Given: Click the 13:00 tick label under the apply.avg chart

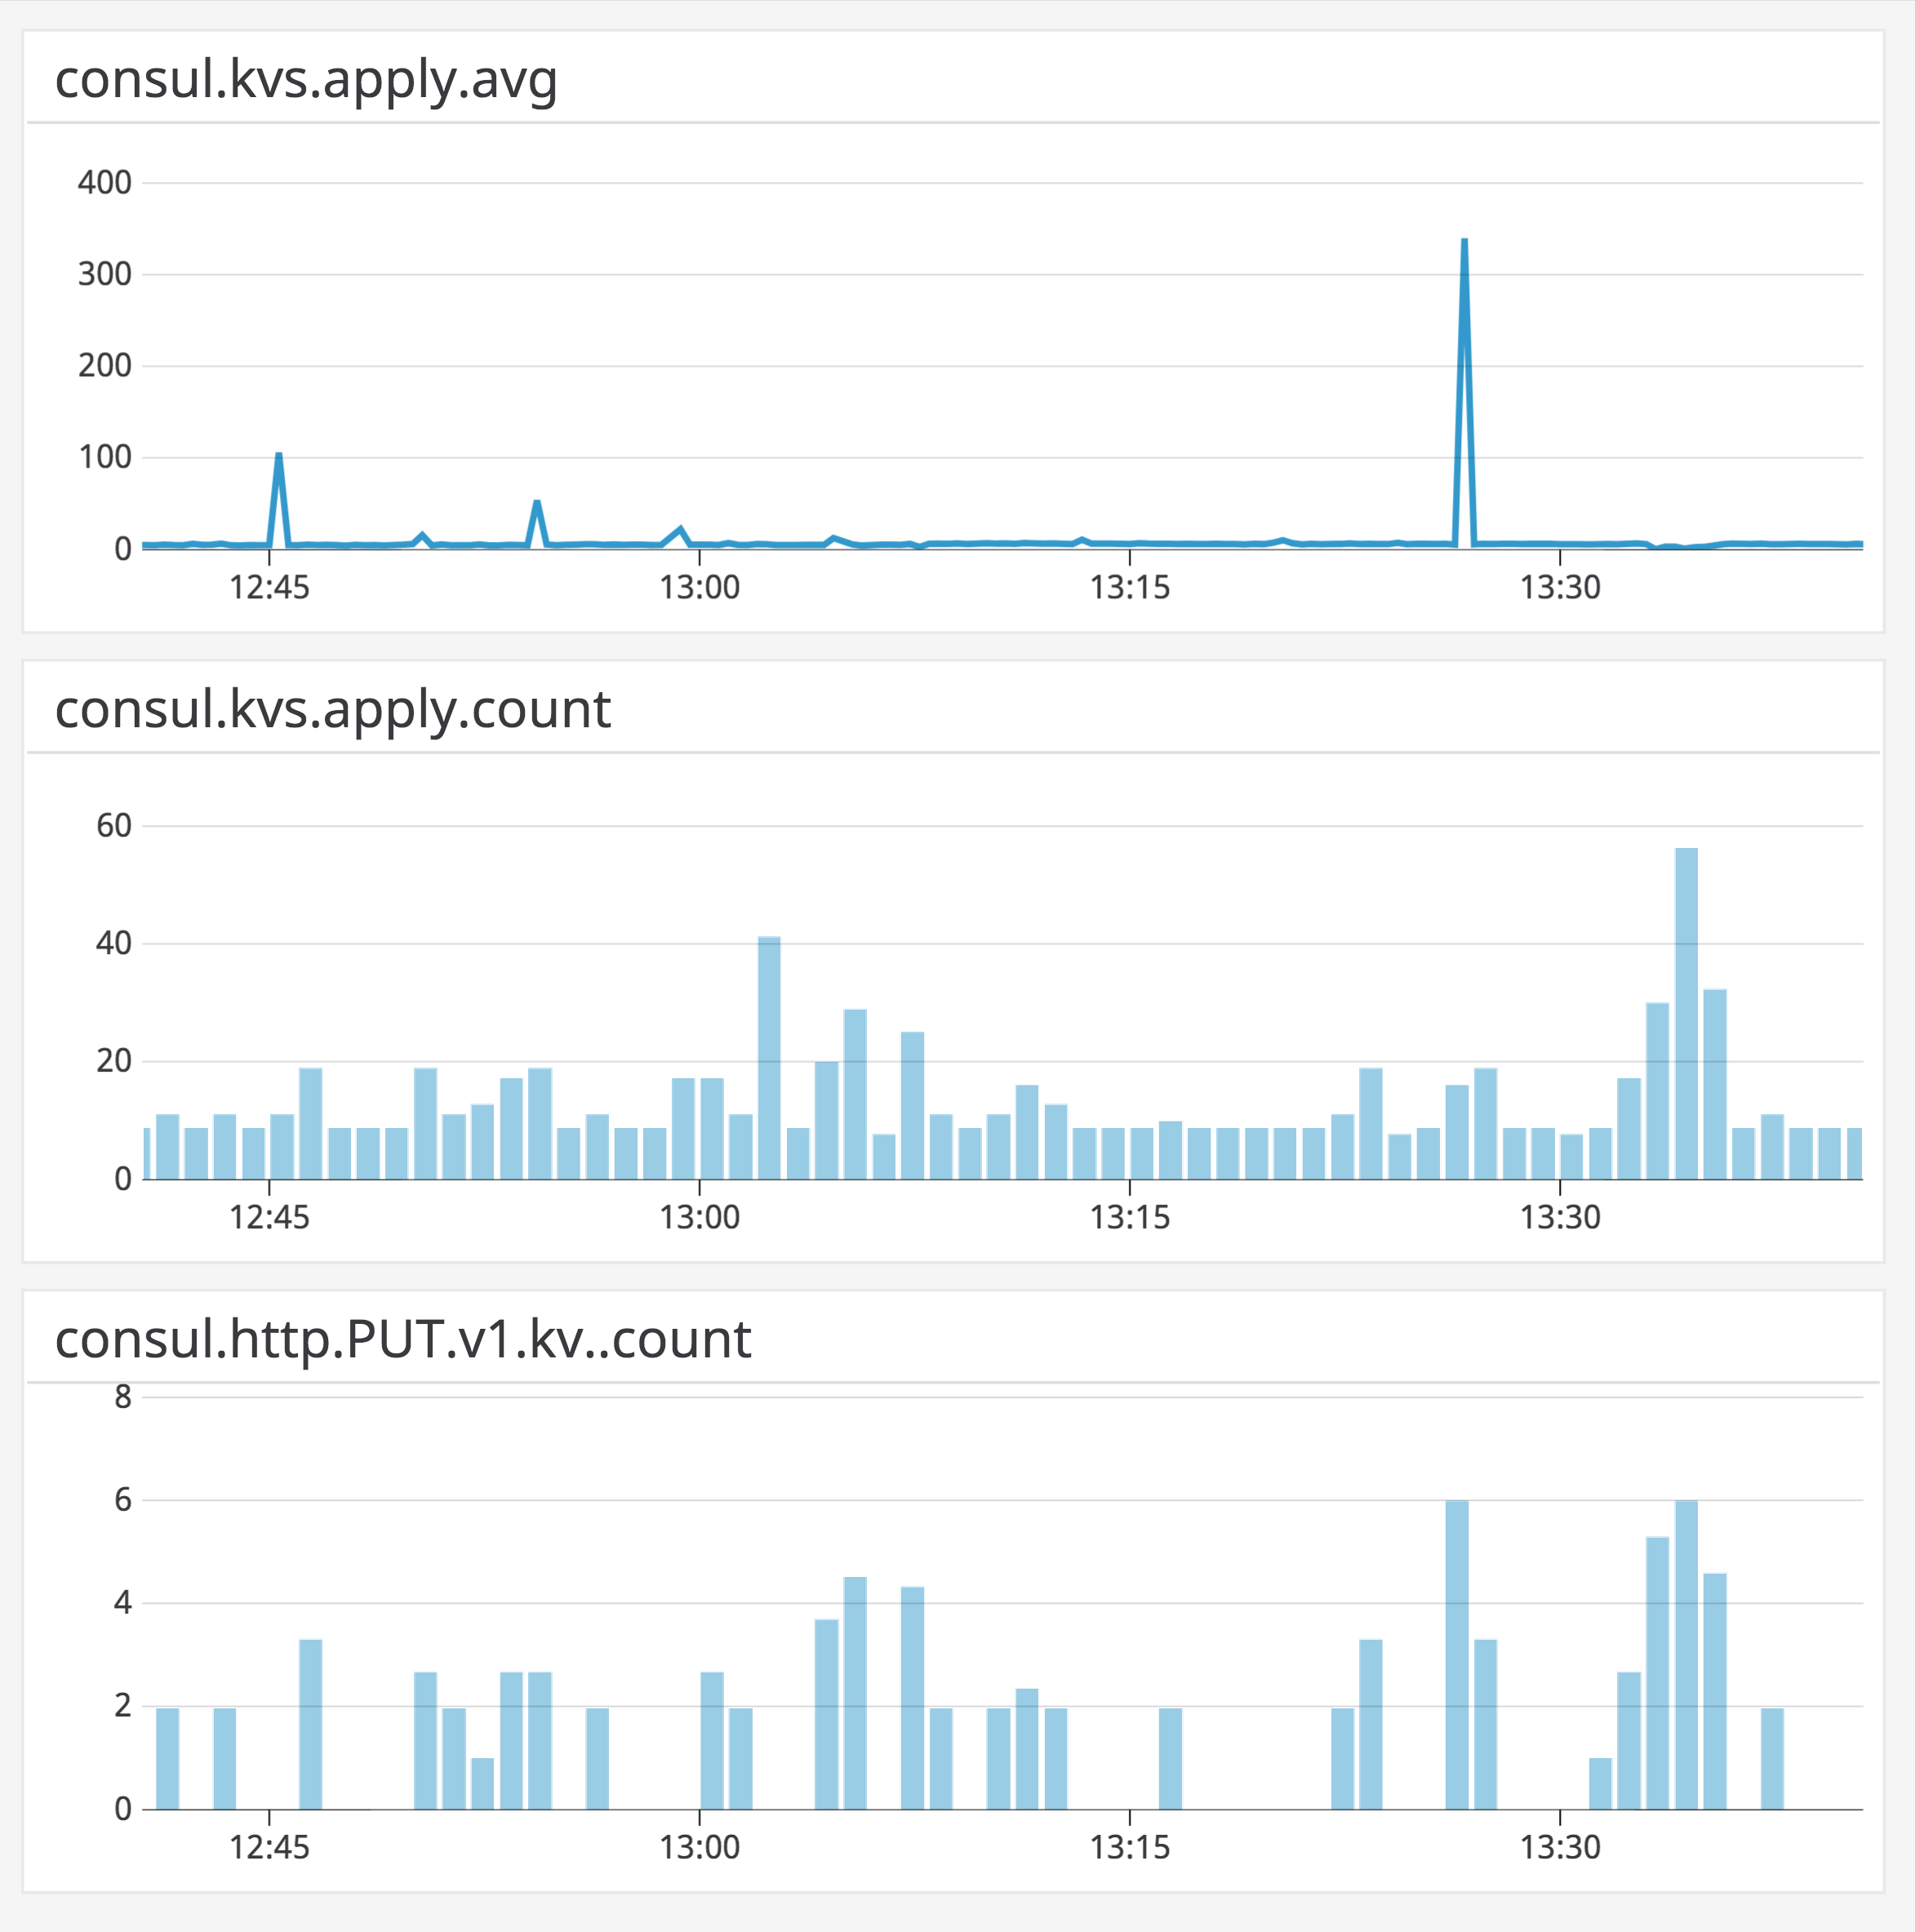Looking at the screenshot, I should [699, 588].
